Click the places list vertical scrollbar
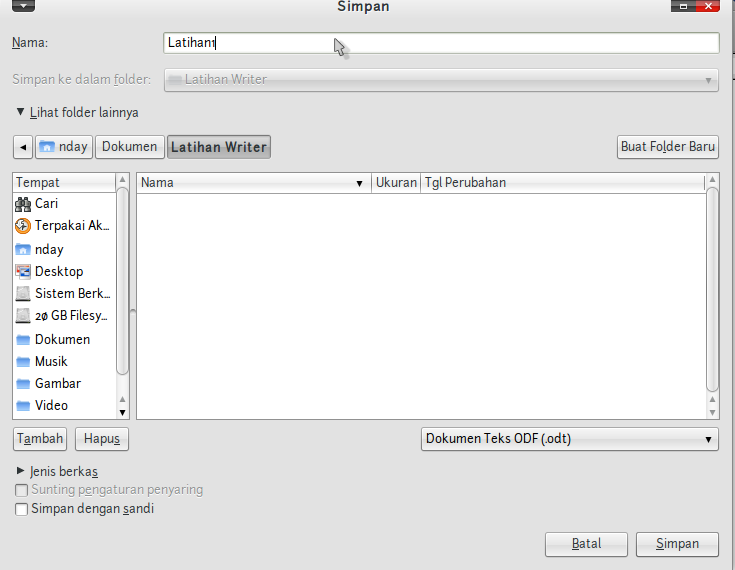735x570 pixels. point(122,281)
